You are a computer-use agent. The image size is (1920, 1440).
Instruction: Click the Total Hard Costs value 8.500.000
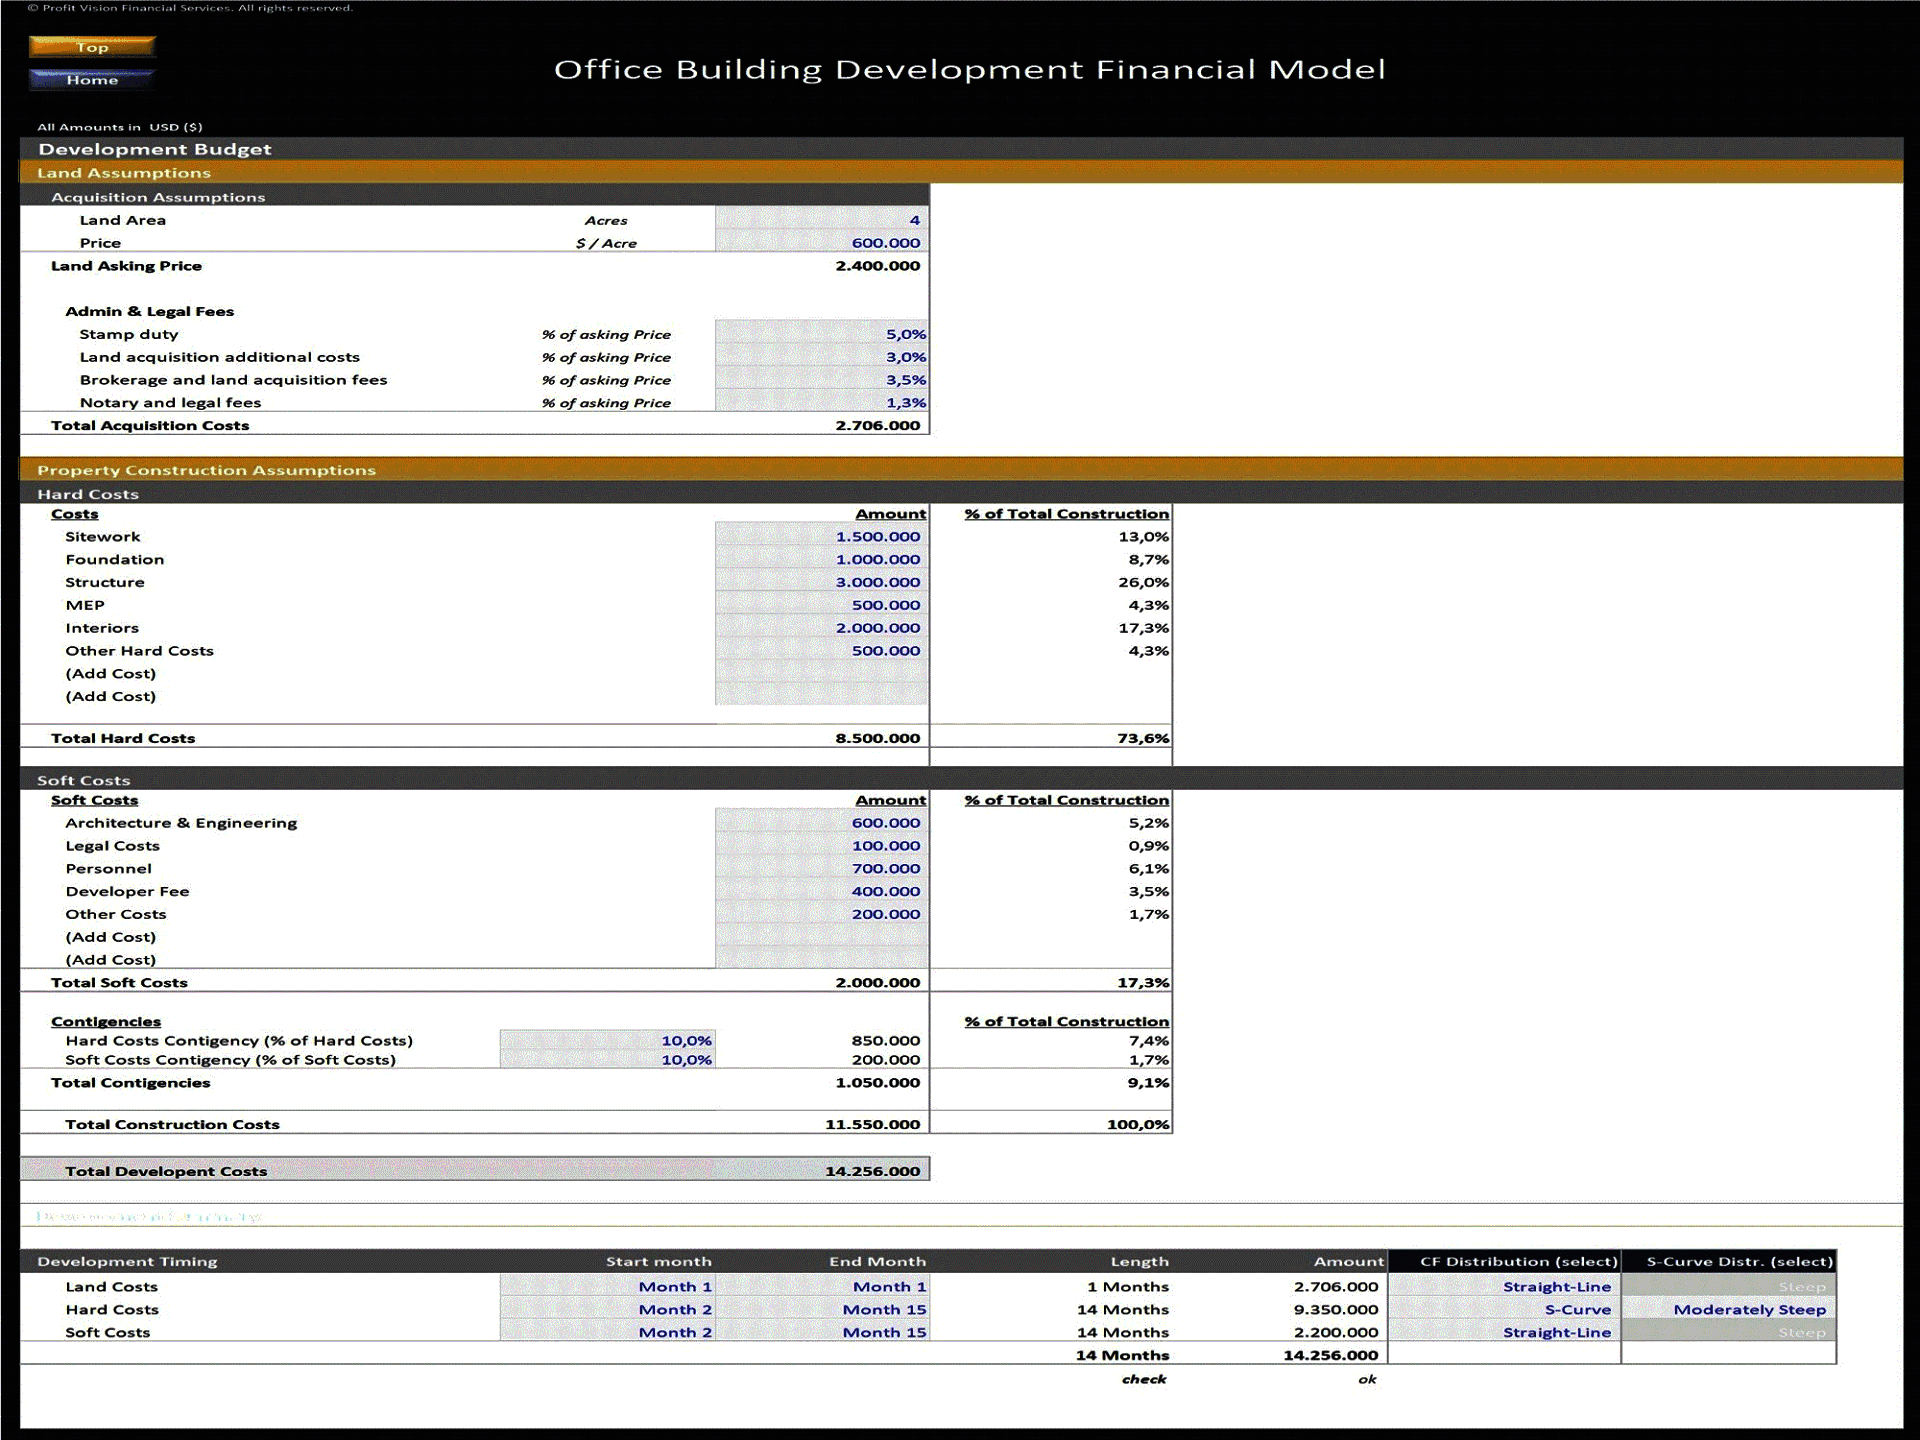878,739
